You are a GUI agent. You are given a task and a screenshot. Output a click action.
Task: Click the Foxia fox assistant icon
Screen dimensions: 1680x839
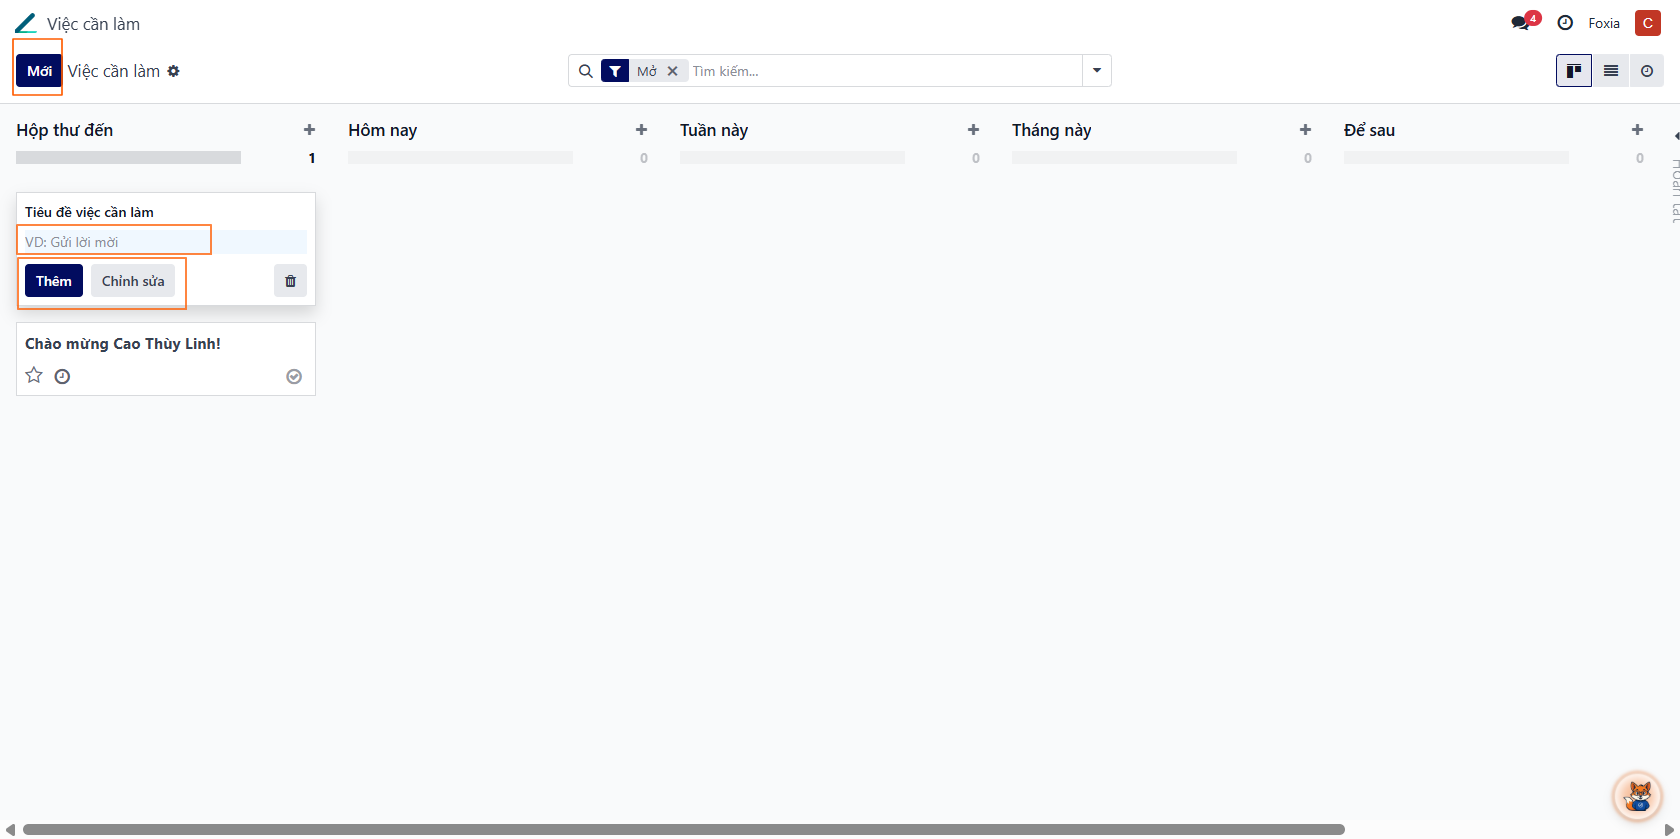click(1637, 796)
